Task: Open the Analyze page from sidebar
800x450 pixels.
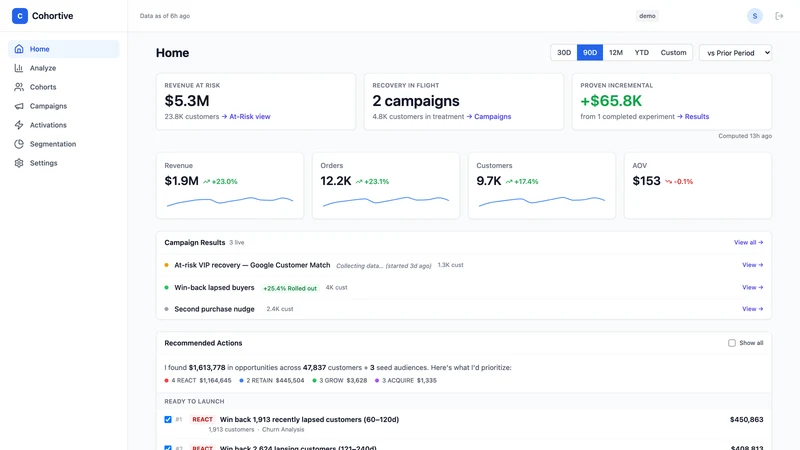Action: click(x=63, y=68)
